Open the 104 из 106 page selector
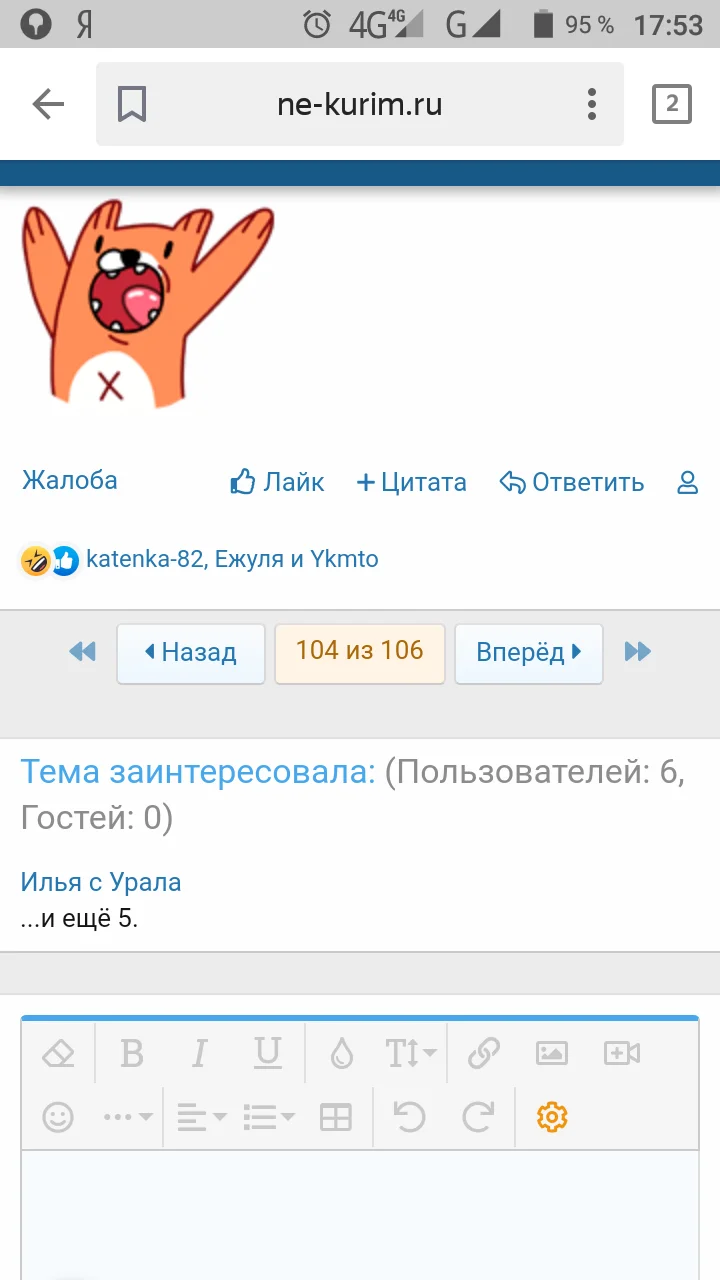The image size is (720, 1280). pos(360,653)
